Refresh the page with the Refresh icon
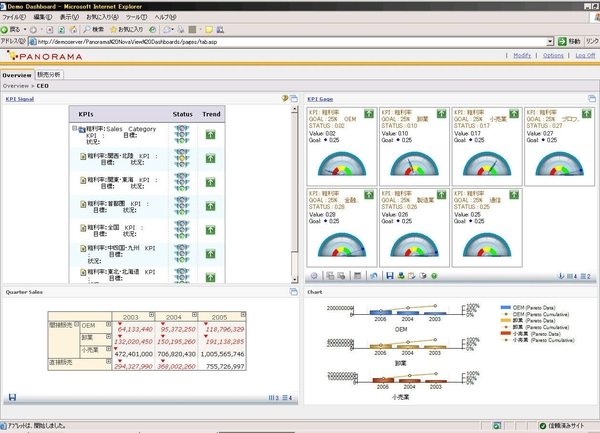This screenshot has height=433, width=600. click(x=61, y=29)
